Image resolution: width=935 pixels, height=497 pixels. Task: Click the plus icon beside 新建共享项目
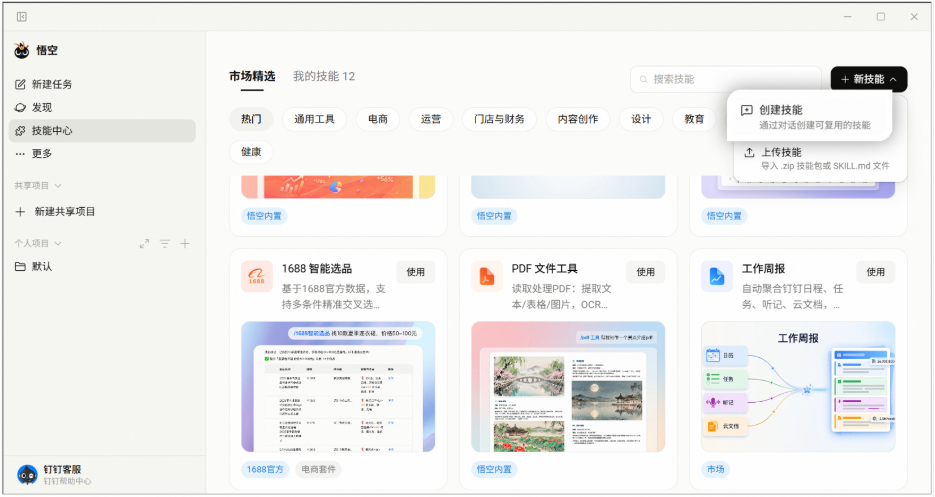(x=20, y=212)
